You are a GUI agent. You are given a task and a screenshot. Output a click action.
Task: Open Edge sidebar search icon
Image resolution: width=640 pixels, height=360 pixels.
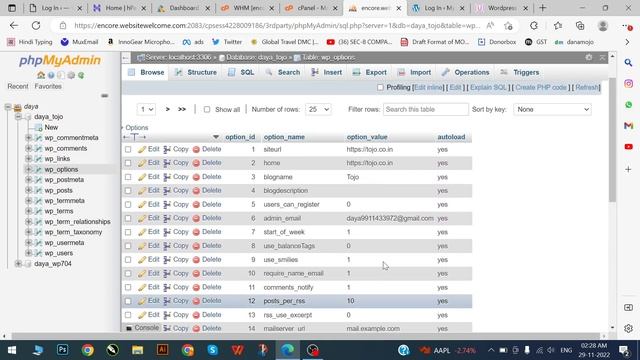coord(628,62)
